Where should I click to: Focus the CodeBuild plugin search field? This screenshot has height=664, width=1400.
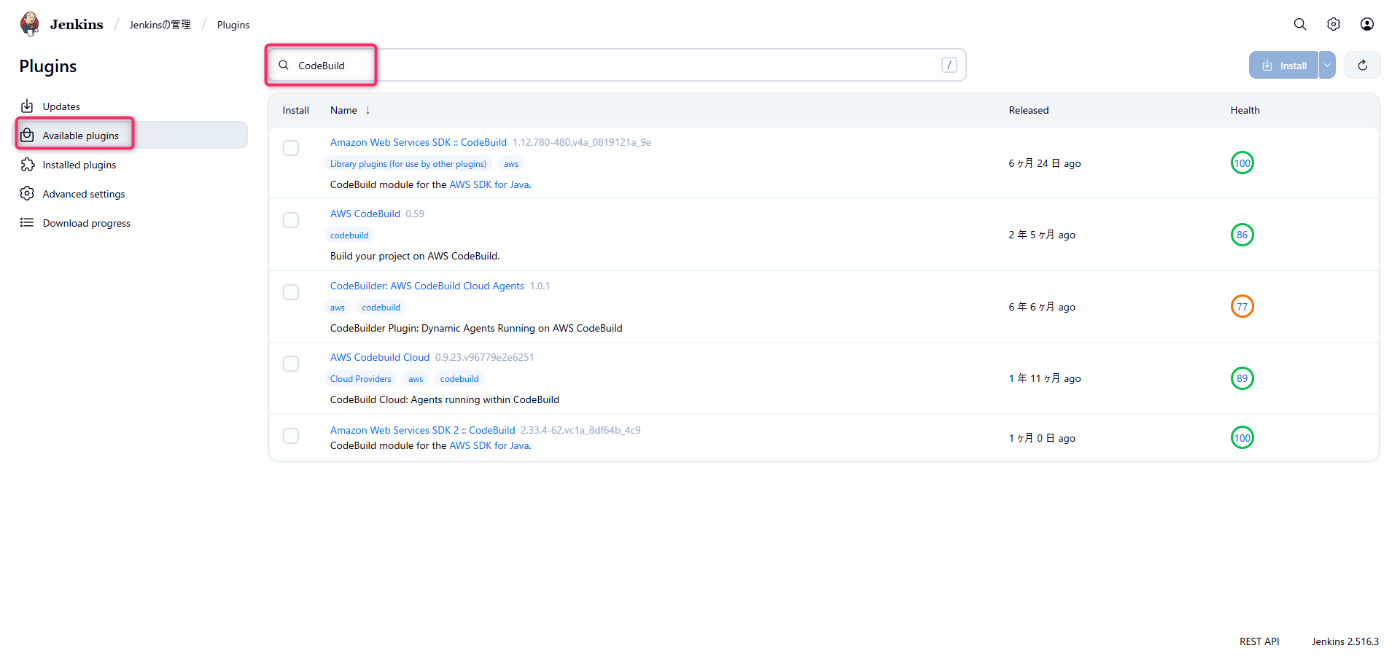[616, 65]
